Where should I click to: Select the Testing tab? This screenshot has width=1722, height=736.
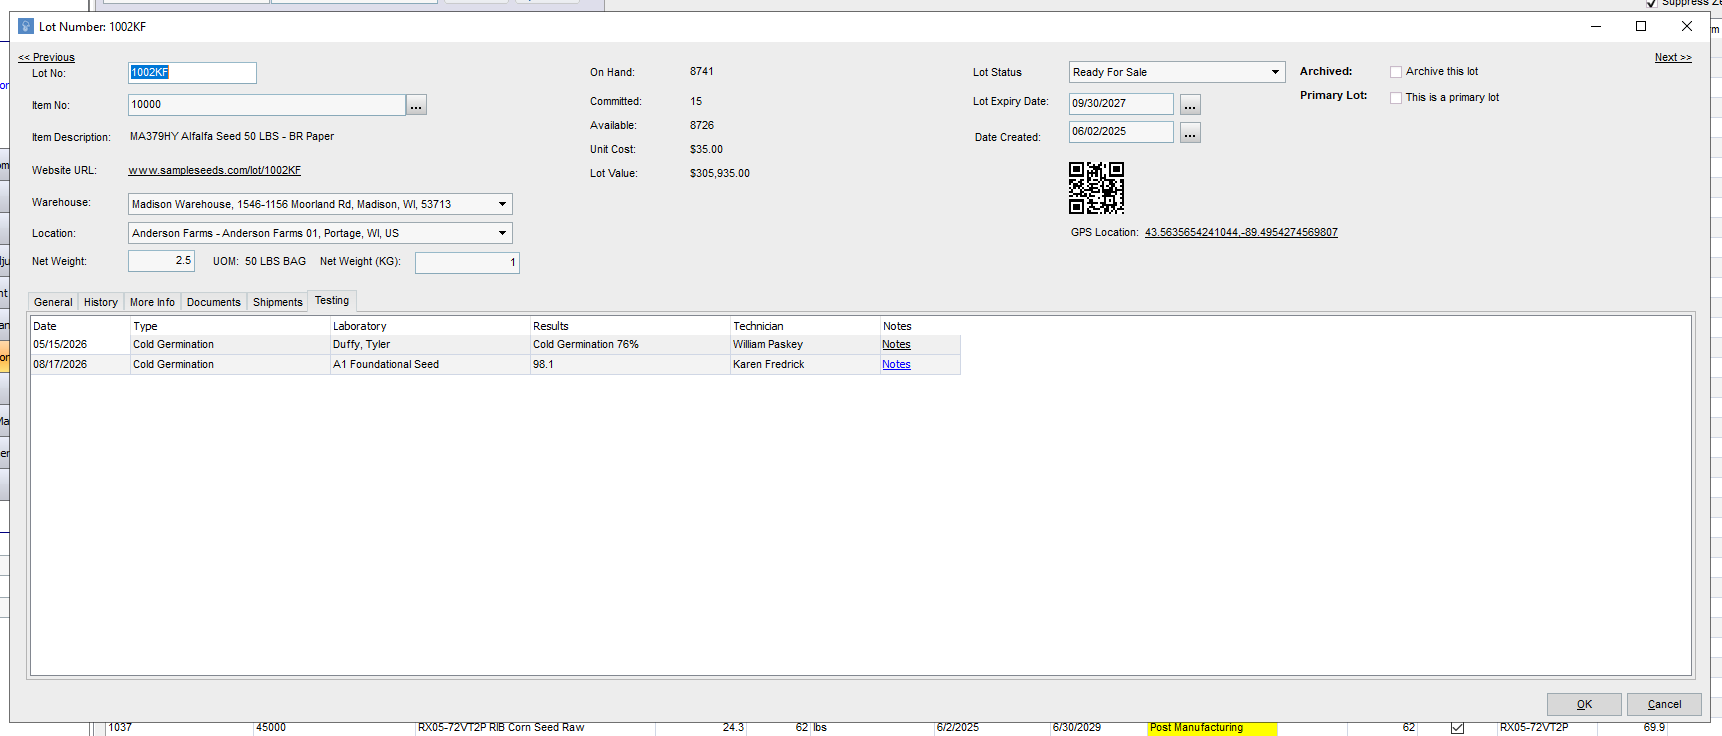click(x=332, y=300)
